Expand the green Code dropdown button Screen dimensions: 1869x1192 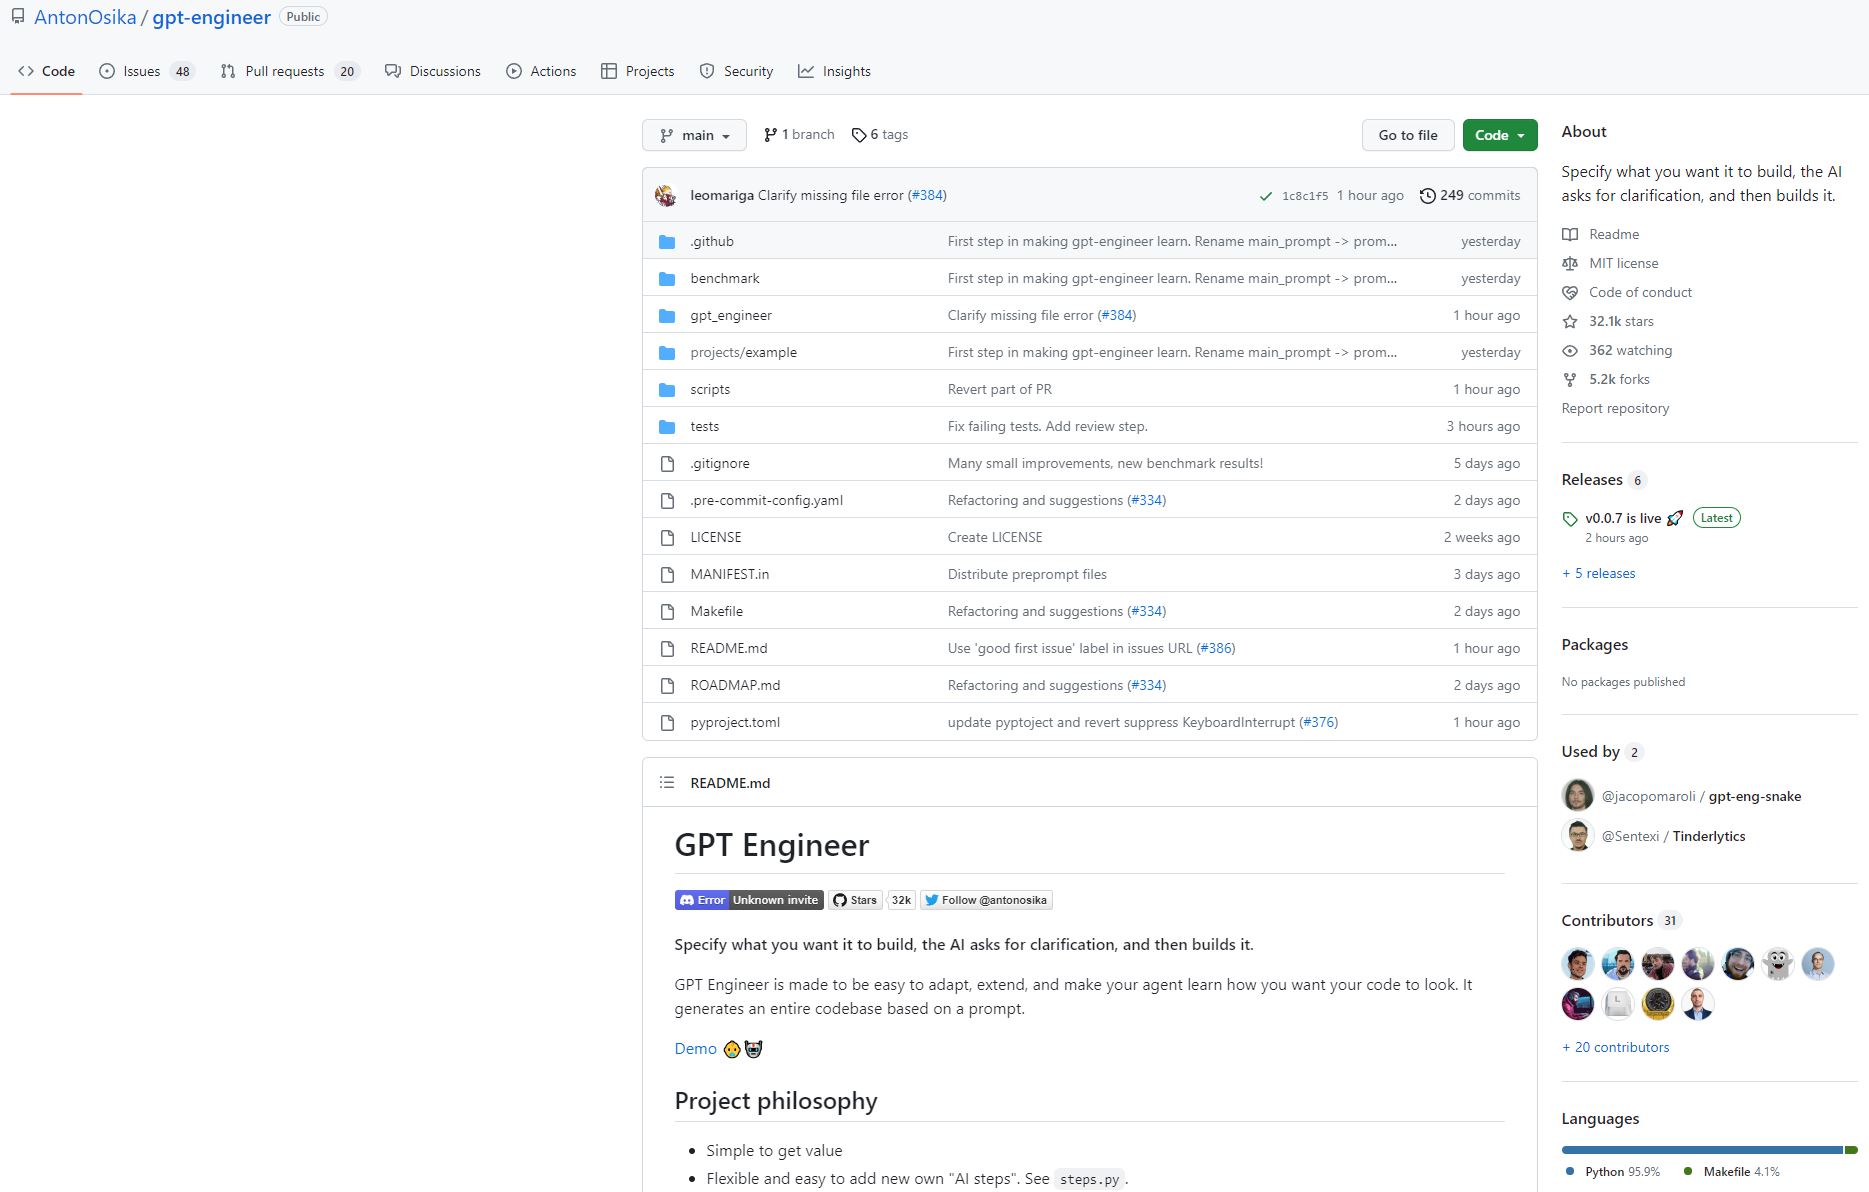1499,135
